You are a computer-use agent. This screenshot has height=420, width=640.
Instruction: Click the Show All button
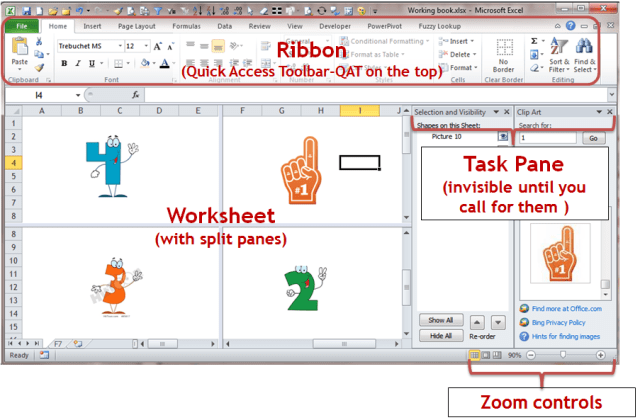(x=441, y=320)
